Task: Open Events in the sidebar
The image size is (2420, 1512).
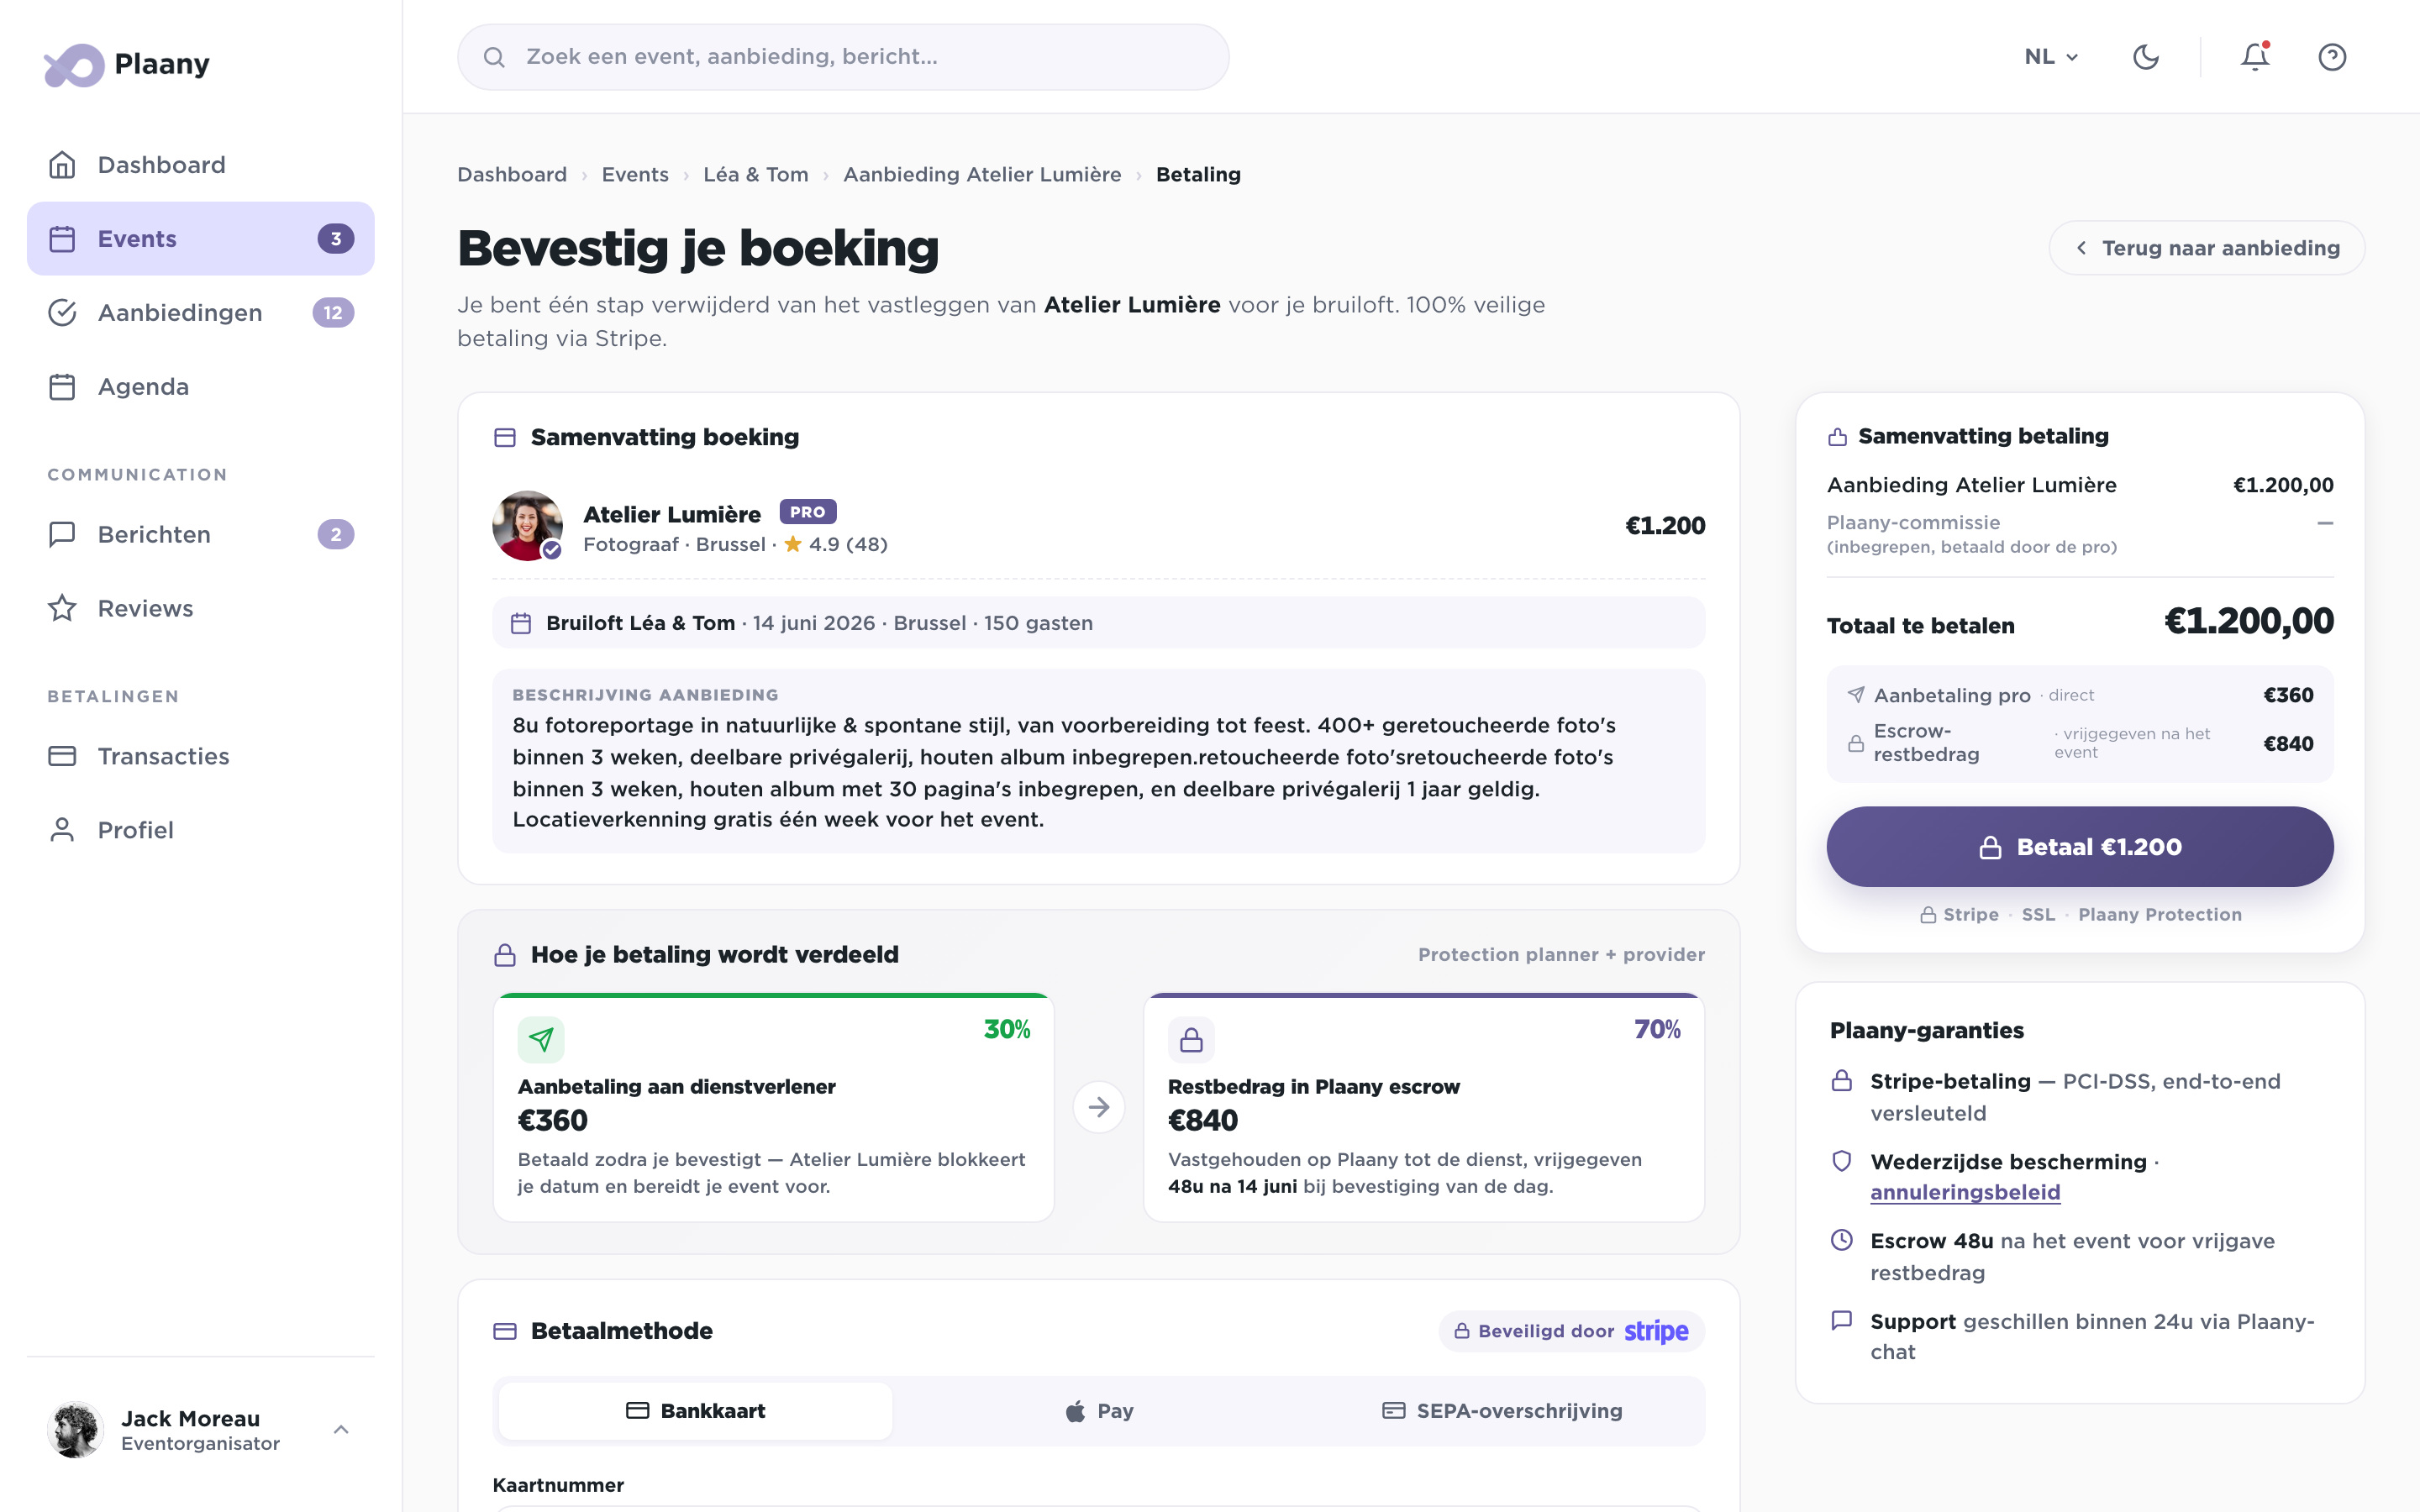Action: coord(200,239)
